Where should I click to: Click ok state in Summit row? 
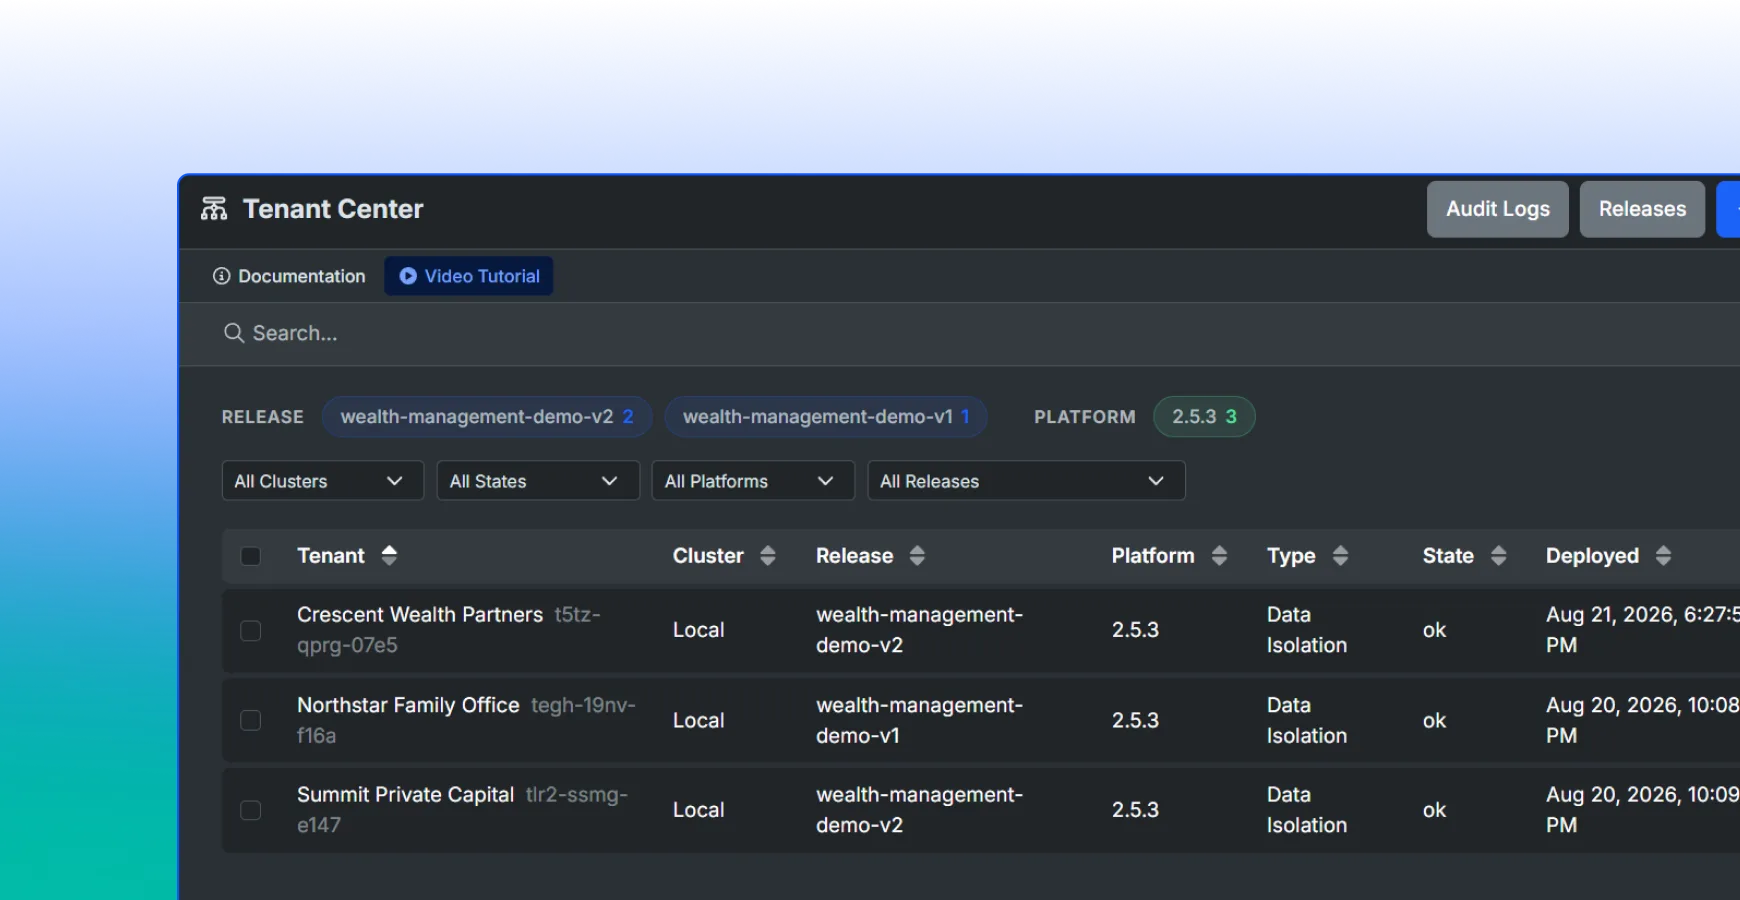click(x=1434, y=810)
